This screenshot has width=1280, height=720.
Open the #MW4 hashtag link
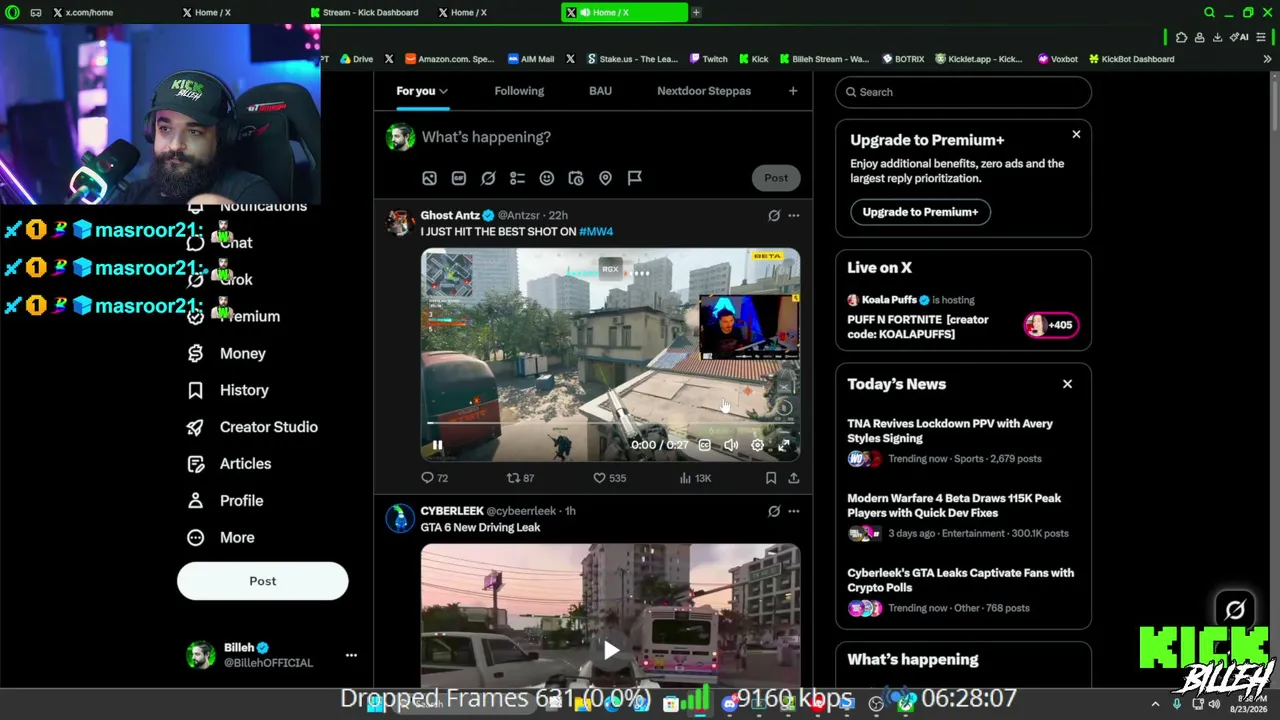(x=596, y=232)
